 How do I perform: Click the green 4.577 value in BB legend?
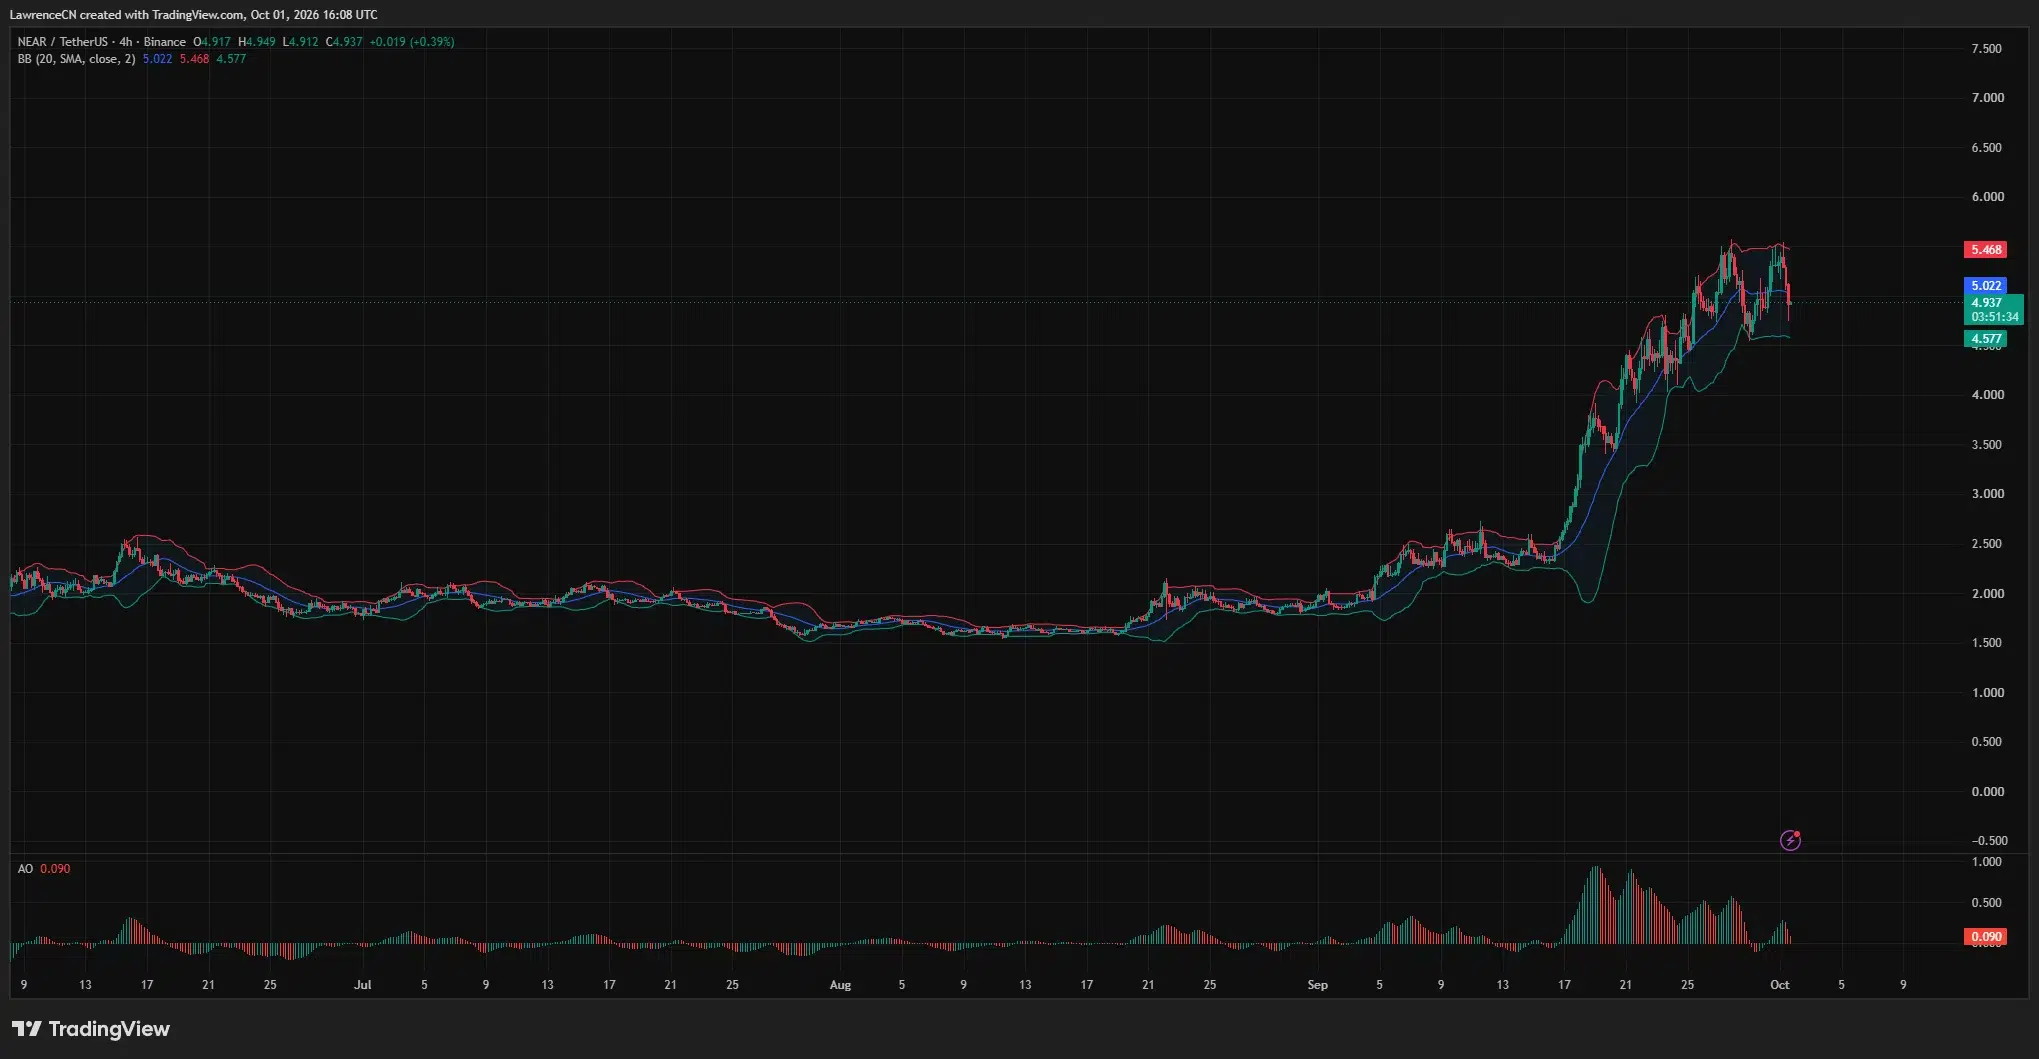click(231, 59)
